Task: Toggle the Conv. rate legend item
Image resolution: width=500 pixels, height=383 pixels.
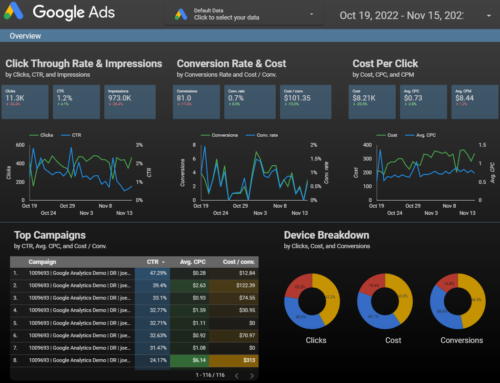Action: 262,135
